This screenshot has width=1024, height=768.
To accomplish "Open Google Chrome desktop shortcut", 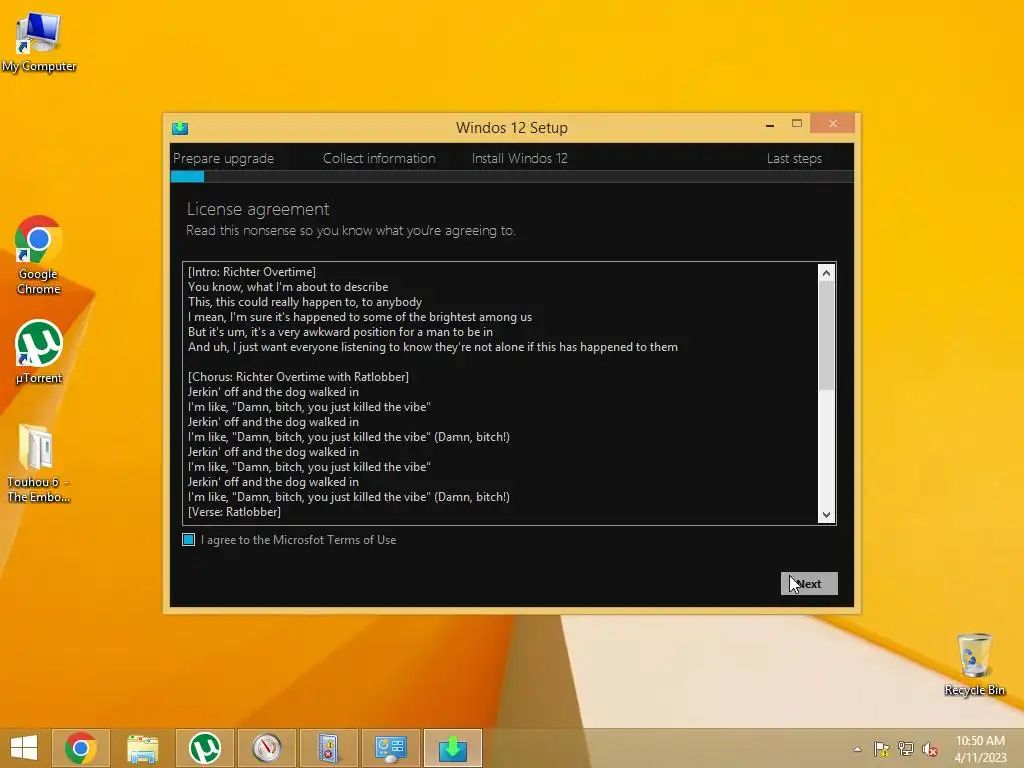I will click(39, 255).
